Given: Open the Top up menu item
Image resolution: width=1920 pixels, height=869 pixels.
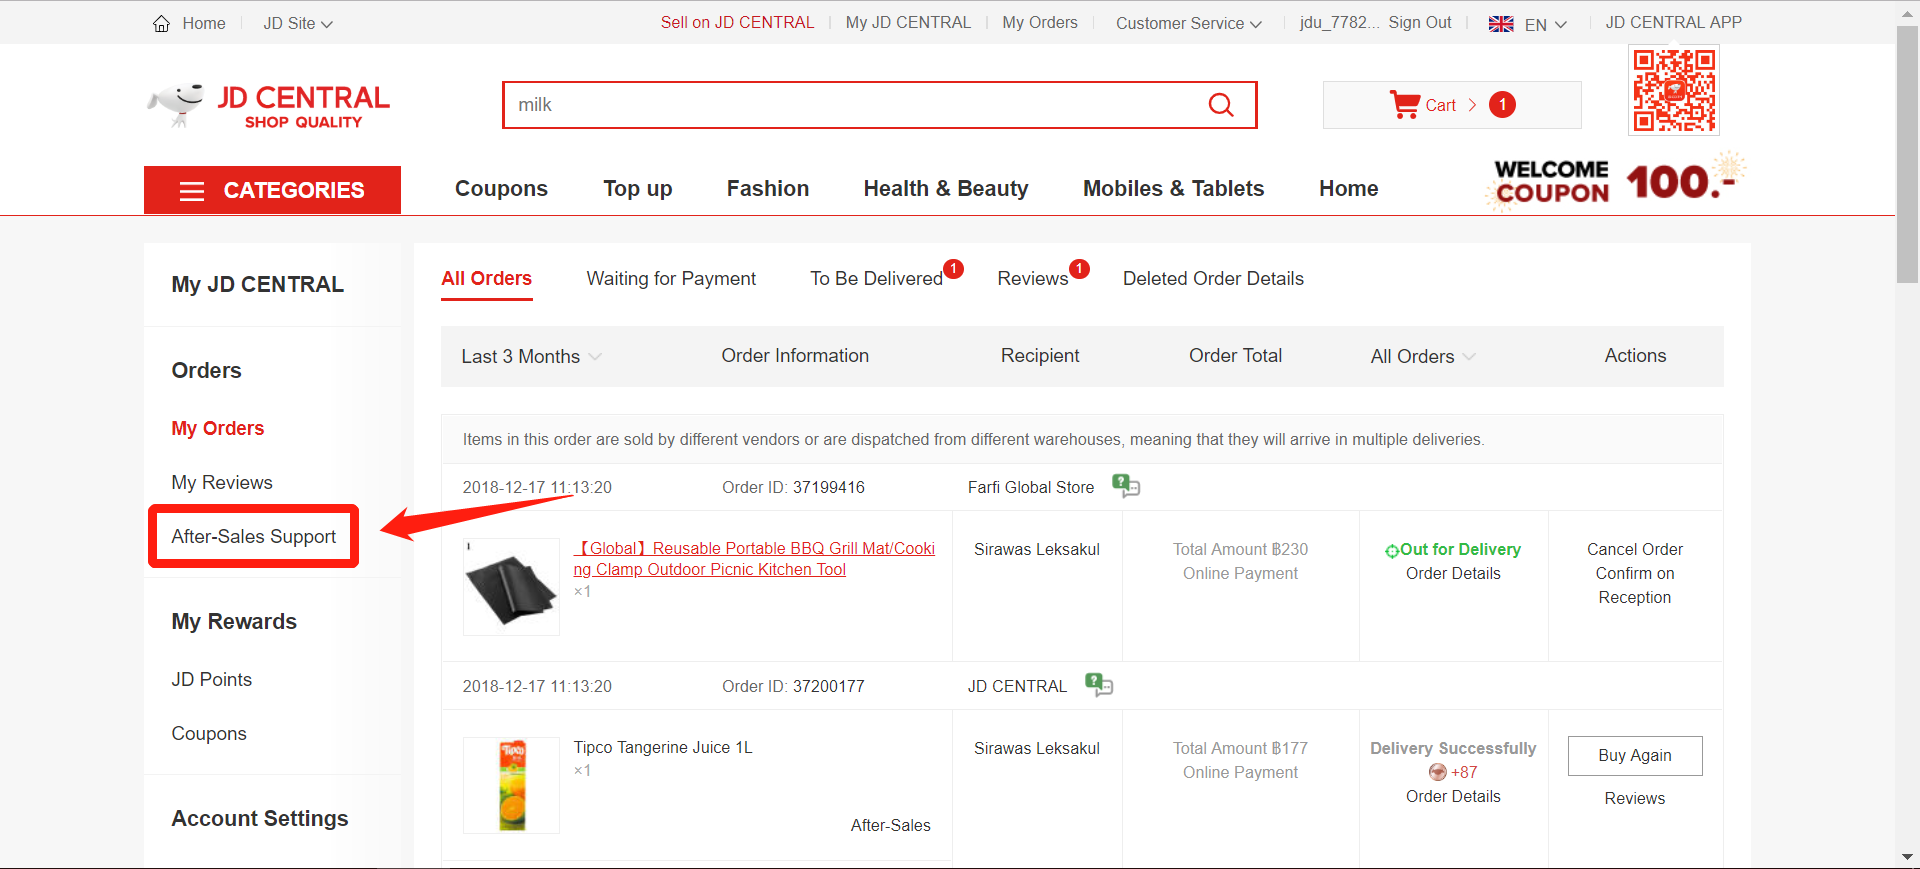Looking at the screenshot, I should tap(637, 189).
